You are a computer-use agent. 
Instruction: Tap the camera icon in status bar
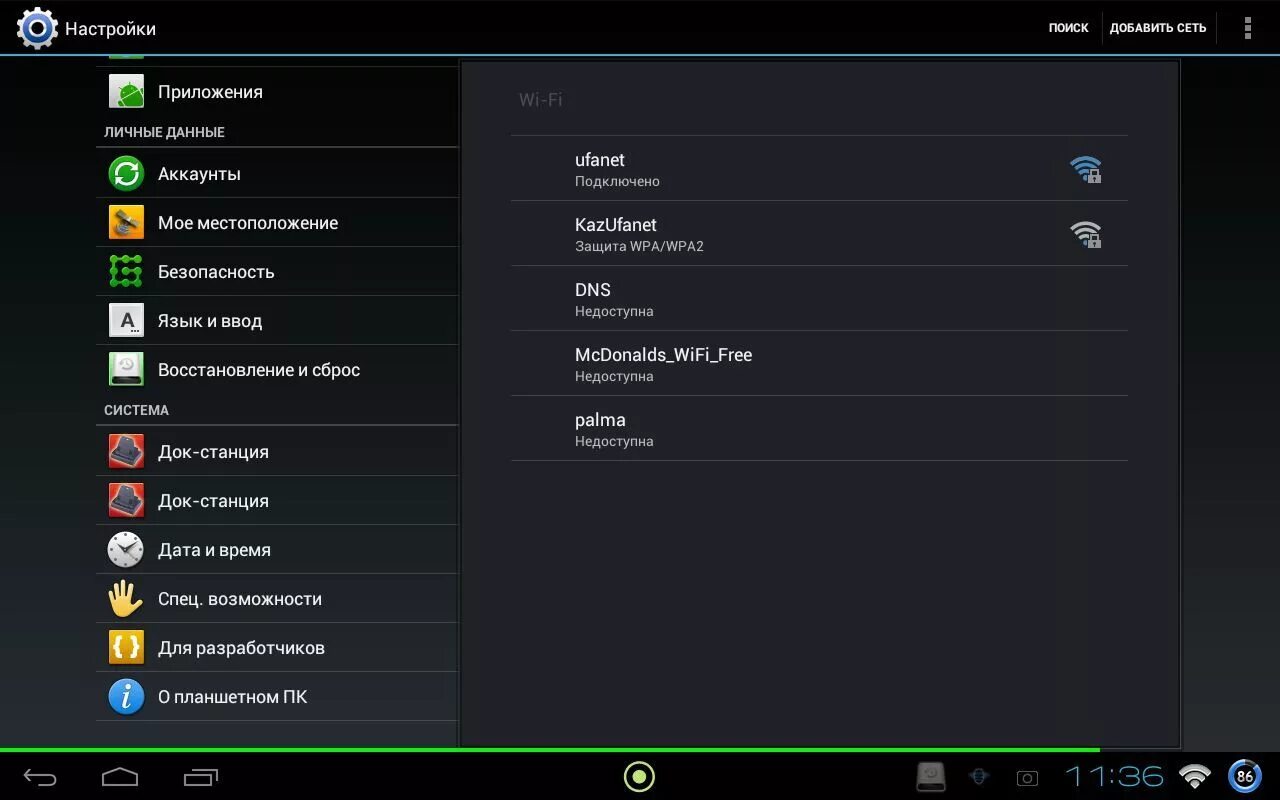click(1027, 778)
